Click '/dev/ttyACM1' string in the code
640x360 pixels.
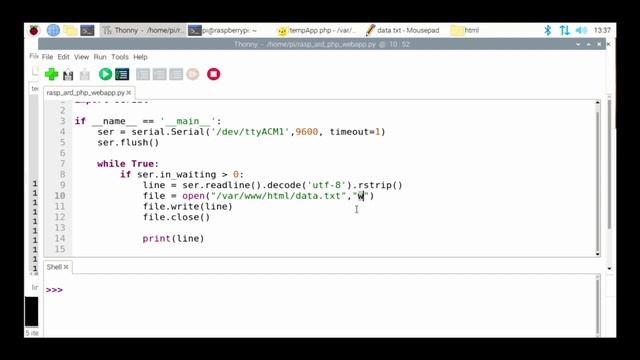(x=250, y=132)
